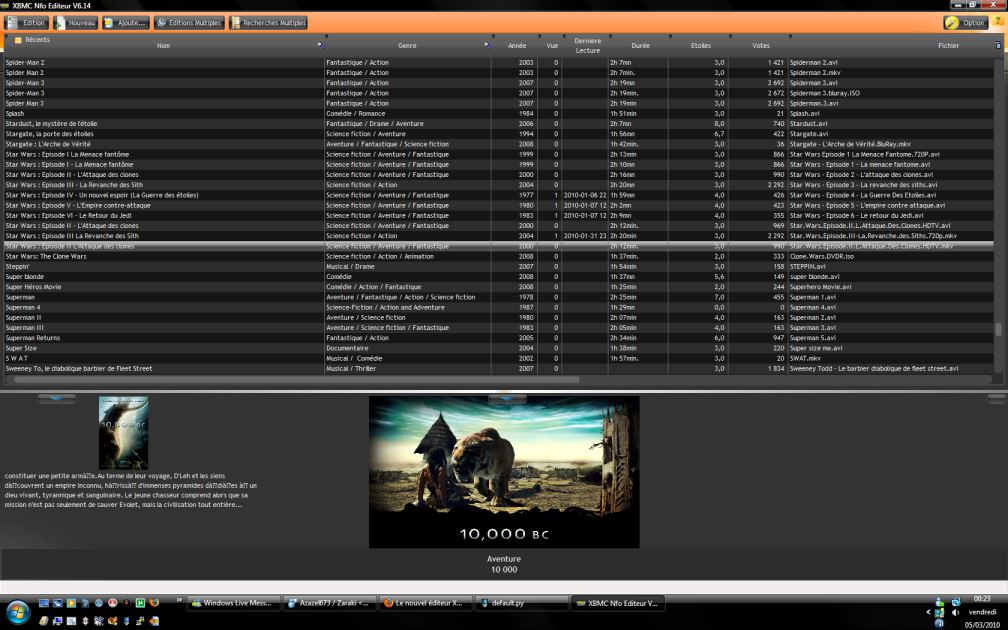Screen dimensions: 1008x630
Task: Collapse the poster panel using its top handle
Action: 57,399
